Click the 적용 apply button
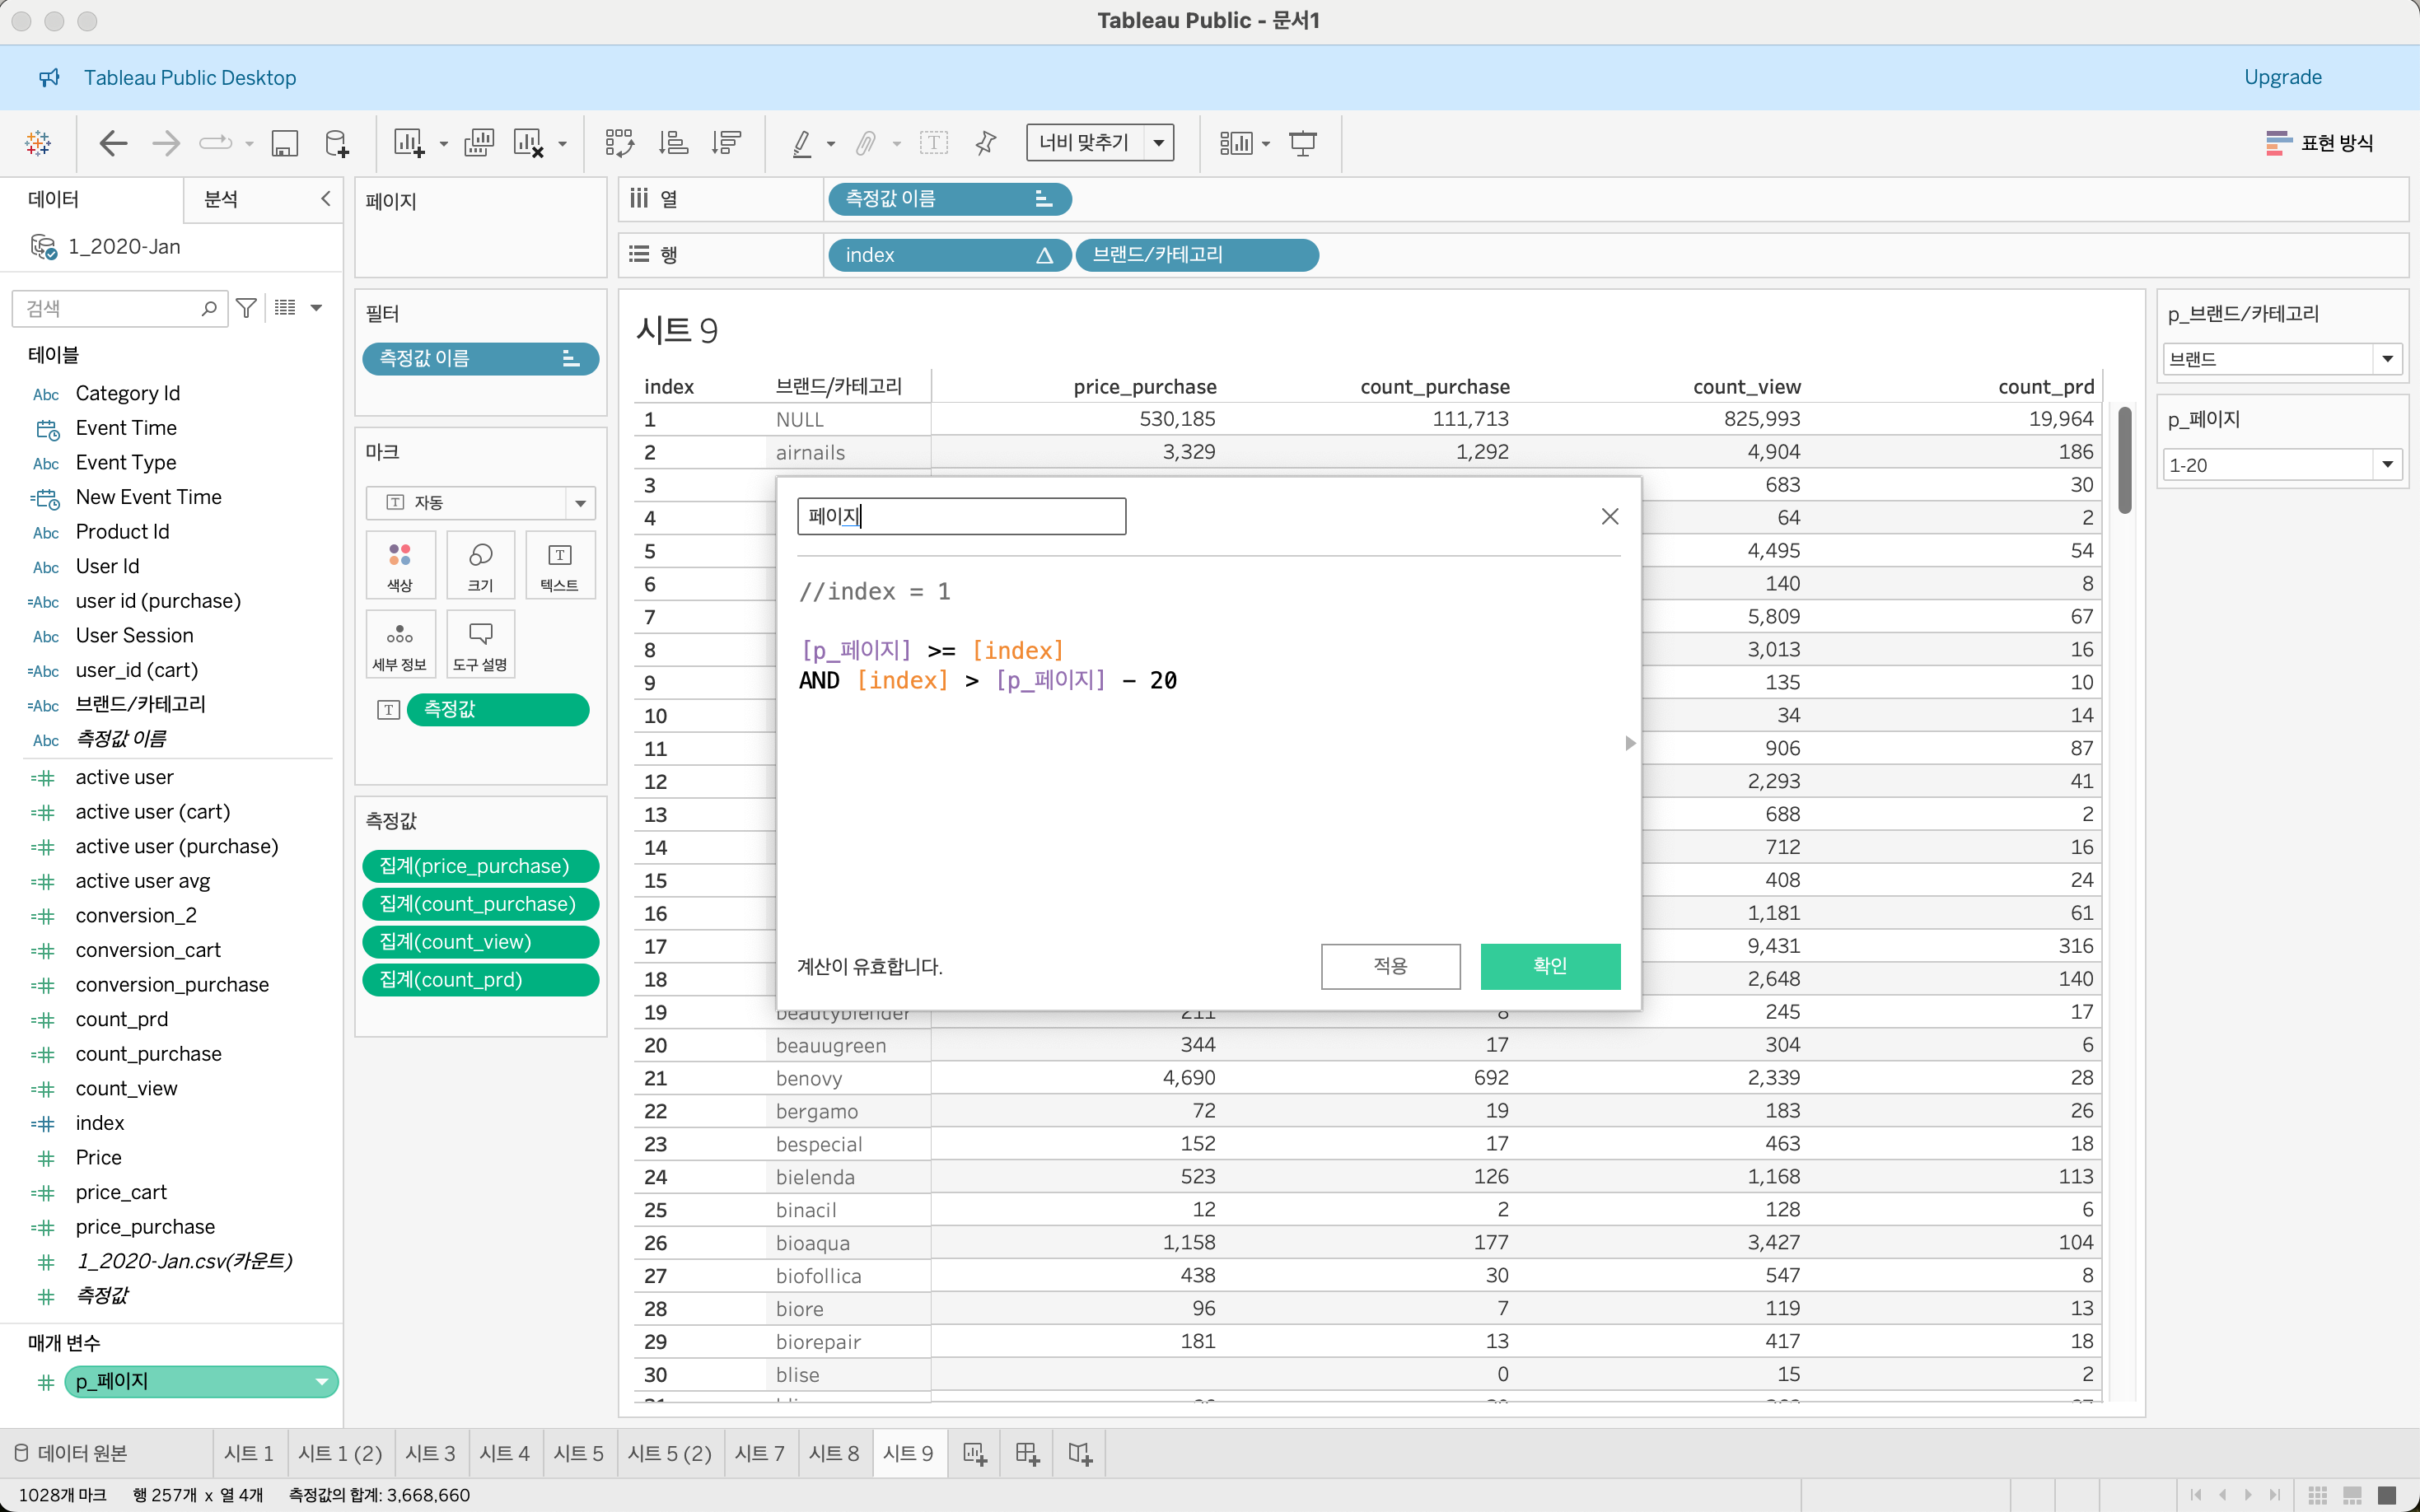 1390,966
